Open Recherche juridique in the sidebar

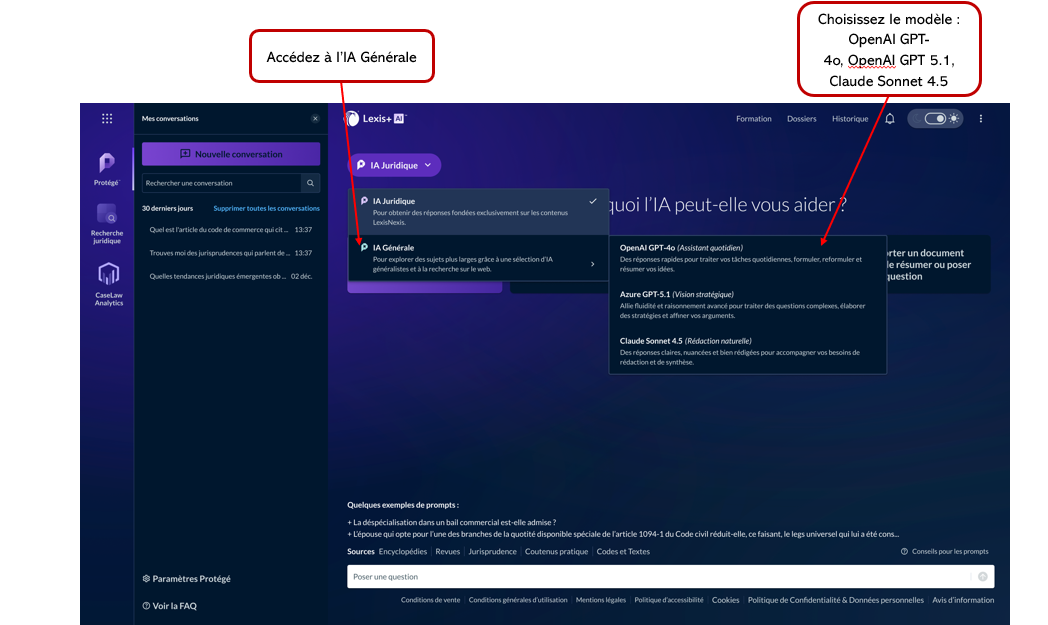[x=107, y=222]
